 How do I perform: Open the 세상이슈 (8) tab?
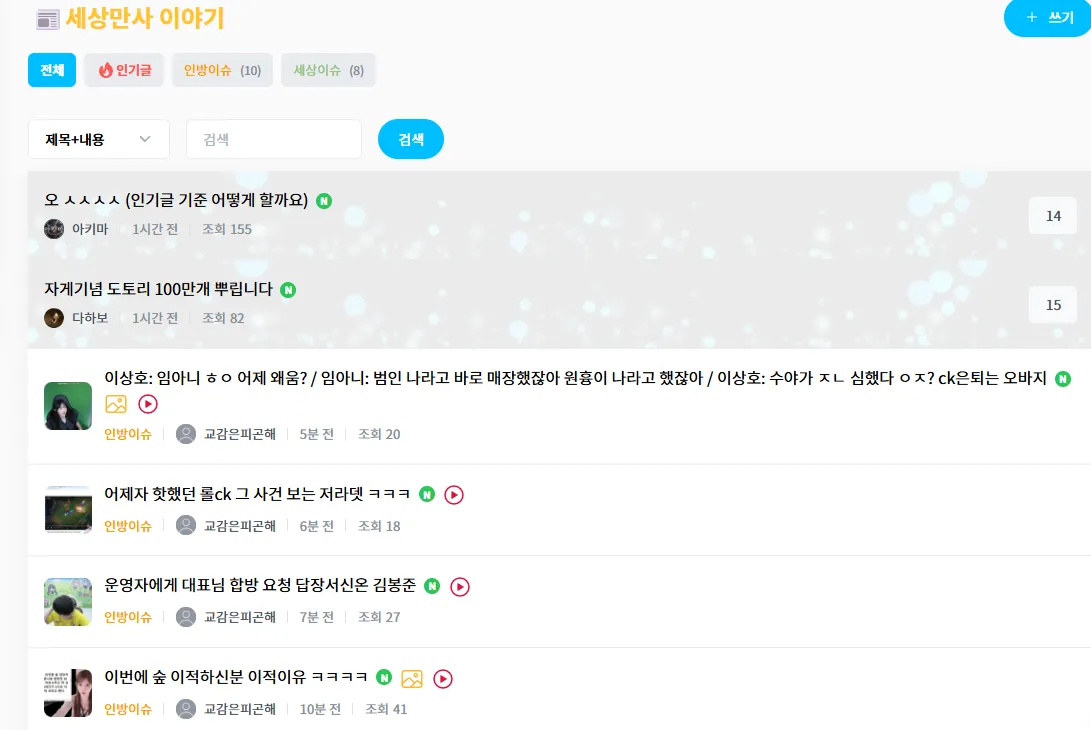(328, 70)
